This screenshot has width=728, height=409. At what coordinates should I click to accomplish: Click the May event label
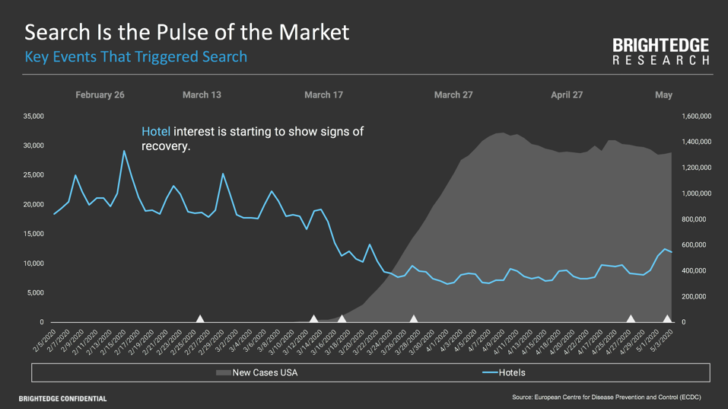click(663, 95)
